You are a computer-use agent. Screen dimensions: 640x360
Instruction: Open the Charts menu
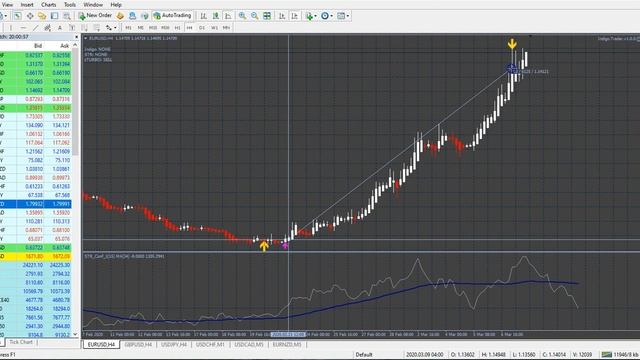[x=49, y=4]
